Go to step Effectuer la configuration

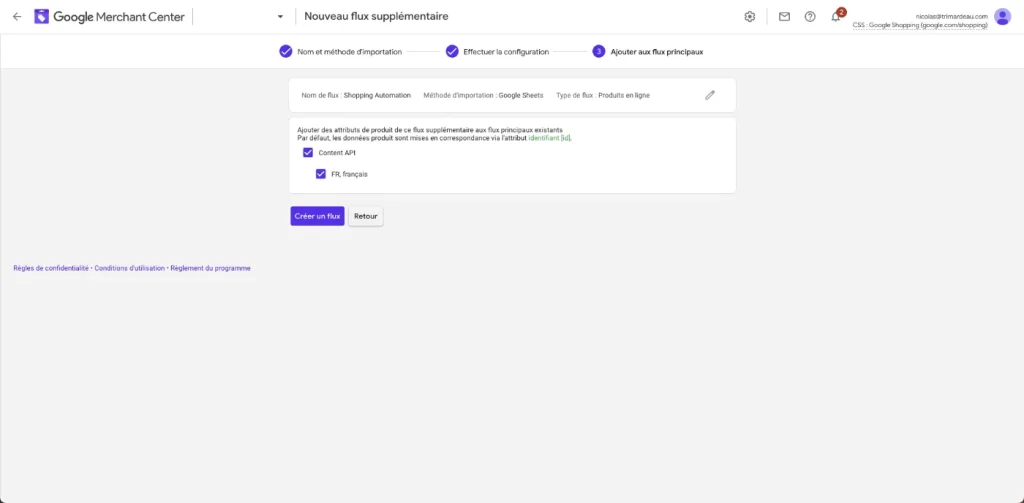(x=498, y=52)
